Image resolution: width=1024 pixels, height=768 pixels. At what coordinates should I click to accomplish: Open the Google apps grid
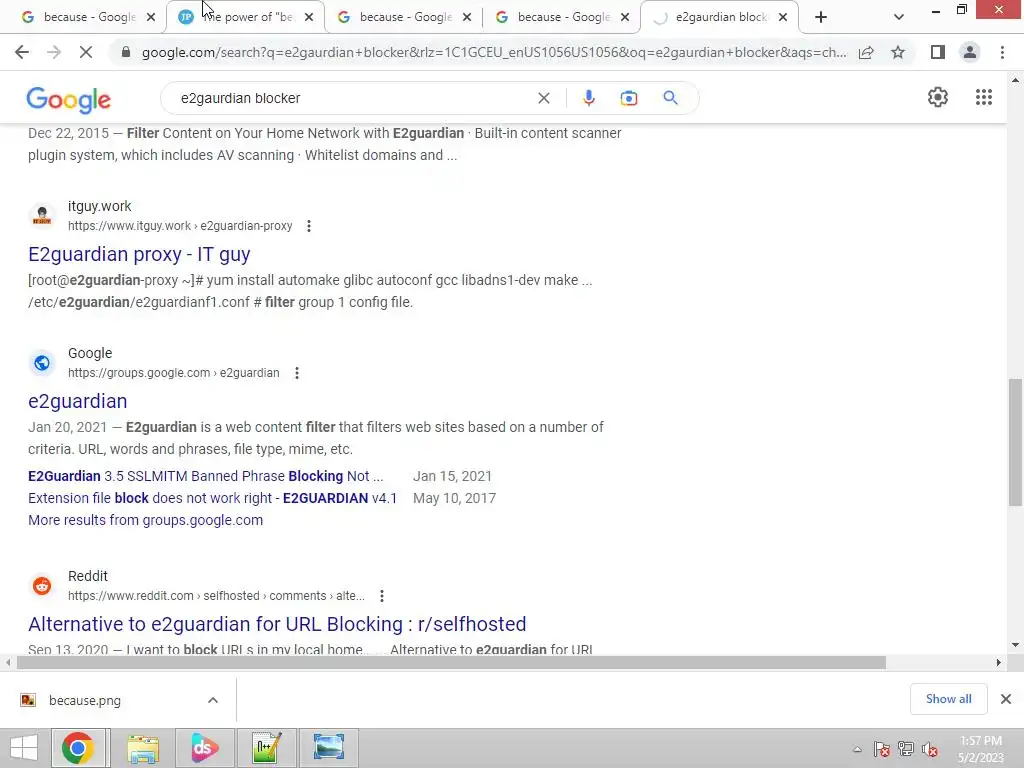coord(984,97)
